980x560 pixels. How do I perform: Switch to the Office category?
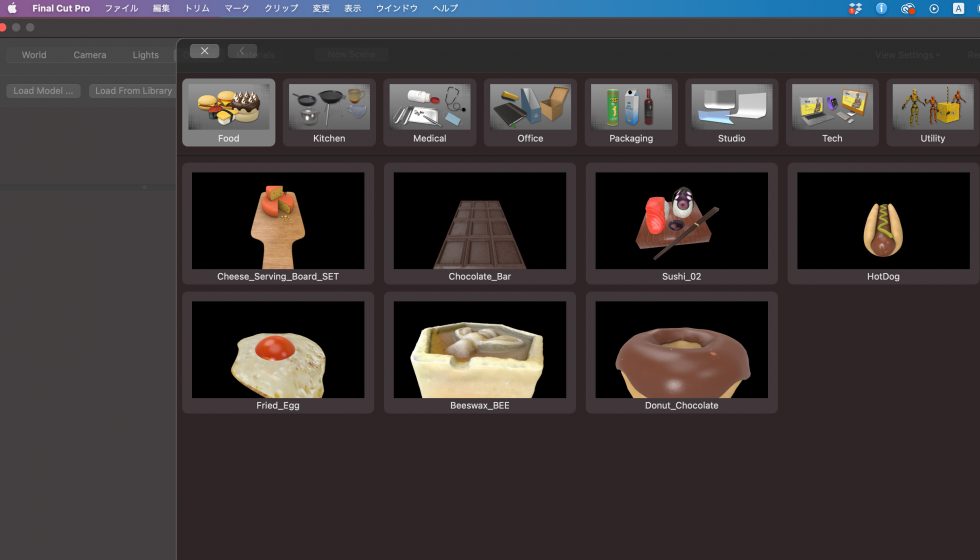tap(530, 112)
